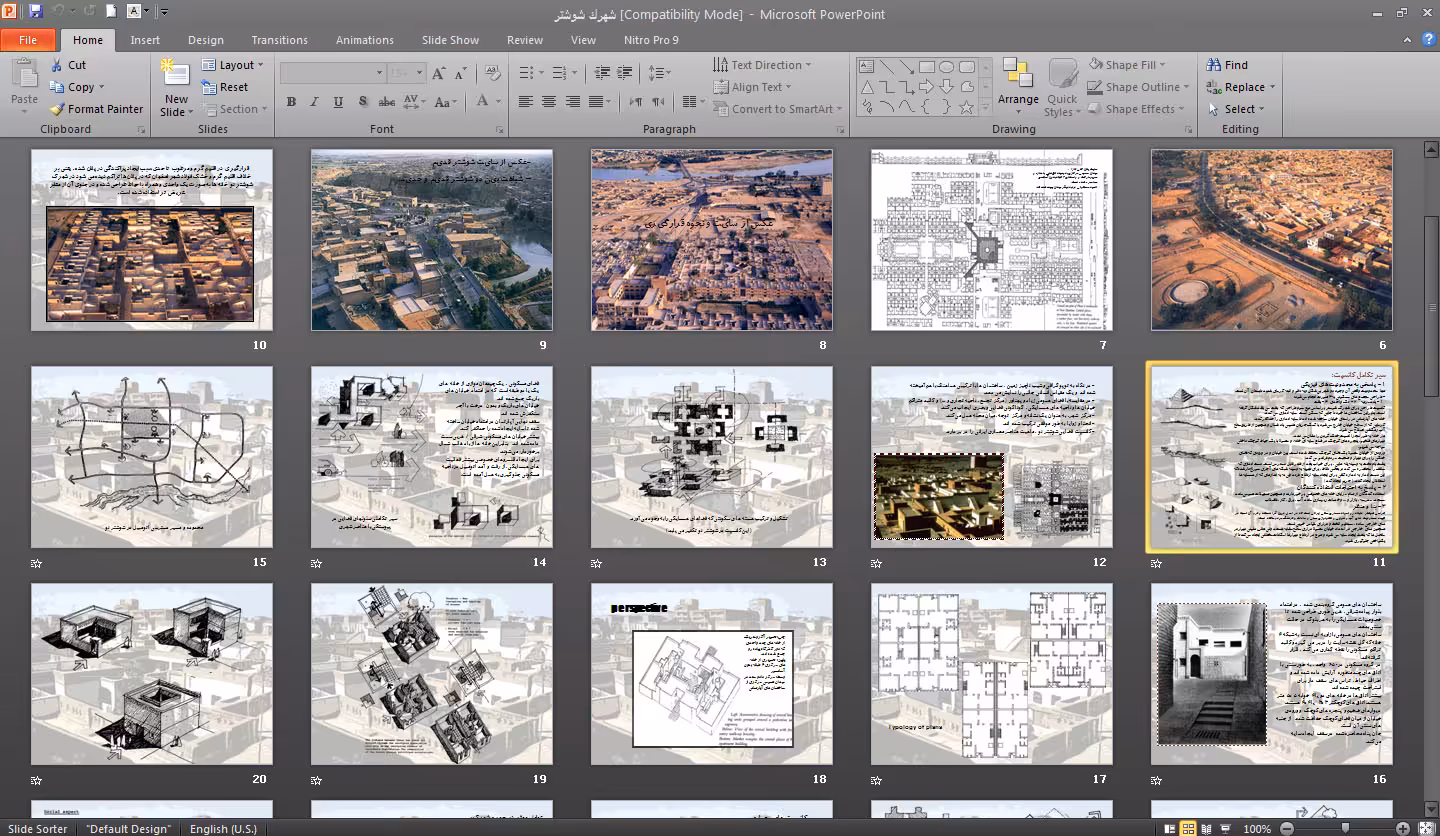Click the Decrease Font Size icon
Image resolution: width=1440 pixels, height=836 pixels.
460,73
